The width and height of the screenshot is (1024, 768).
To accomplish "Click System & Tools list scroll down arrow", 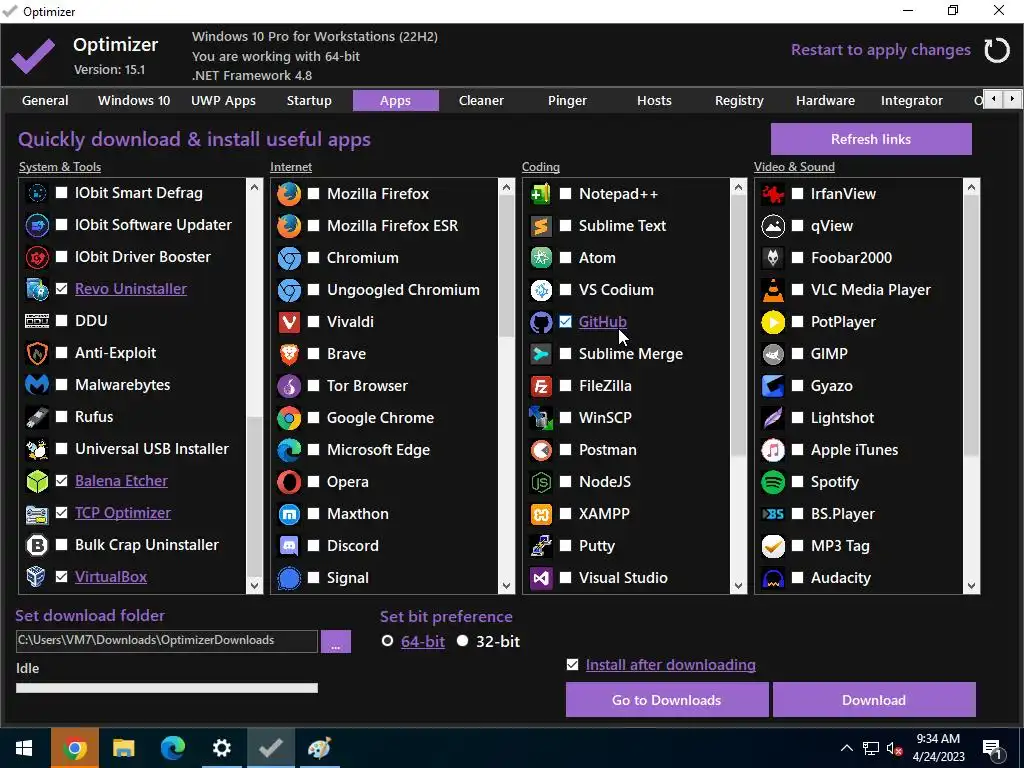I will click(x=255, y=585).
